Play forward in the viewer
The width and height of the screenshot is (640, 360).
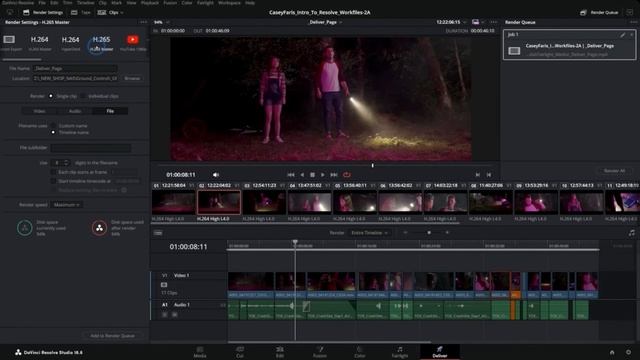[x=322, y=175]
